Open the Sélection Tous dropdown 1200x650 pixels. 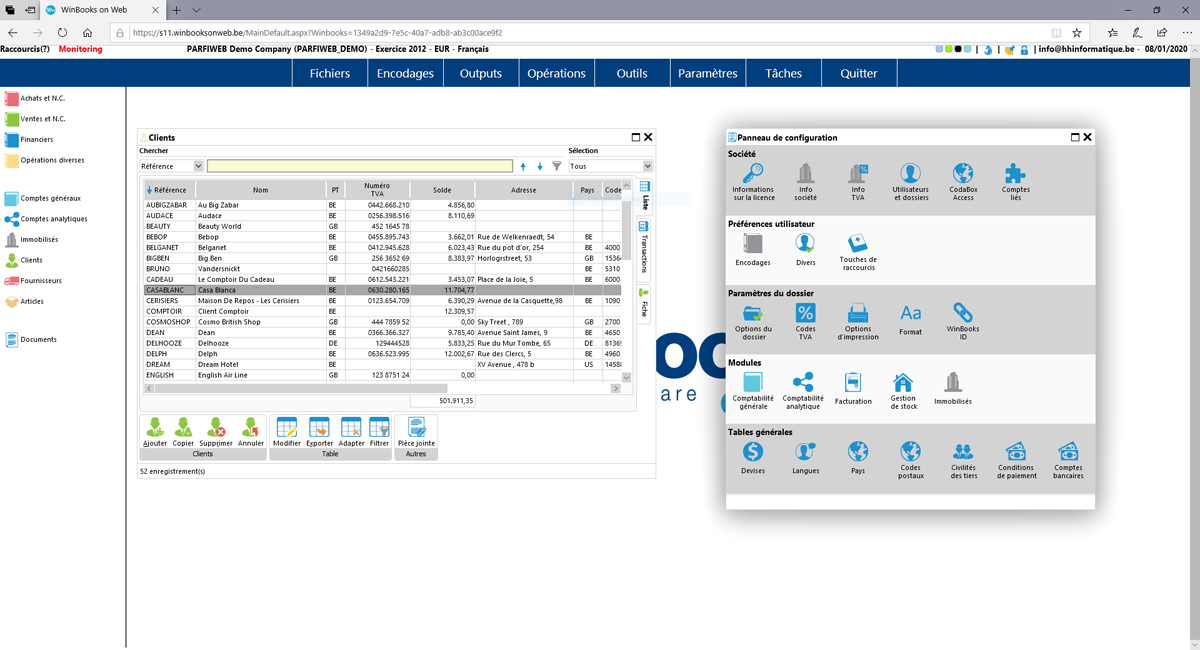click(647, 166)
